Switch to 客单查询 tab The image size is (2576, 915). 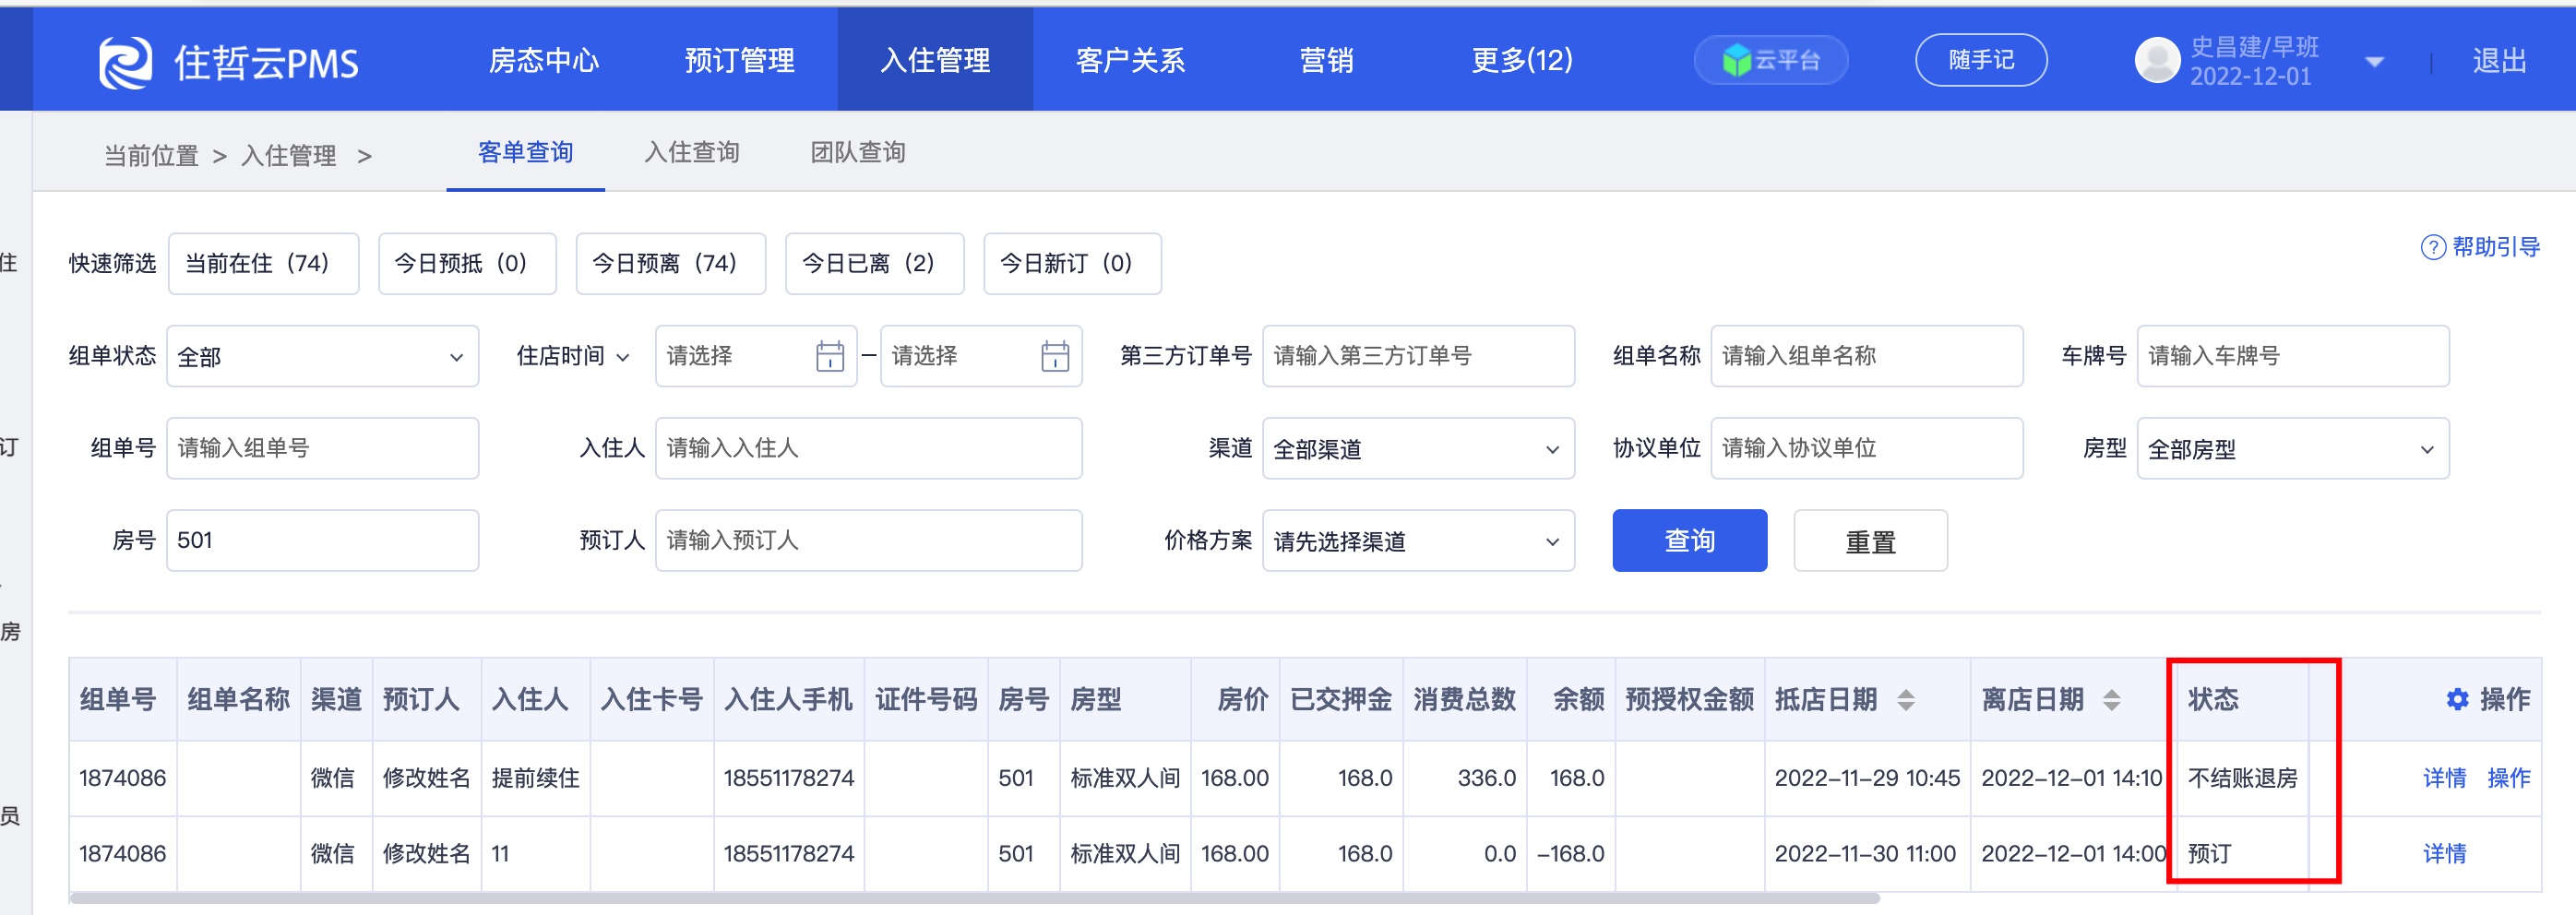click(525, 152)
